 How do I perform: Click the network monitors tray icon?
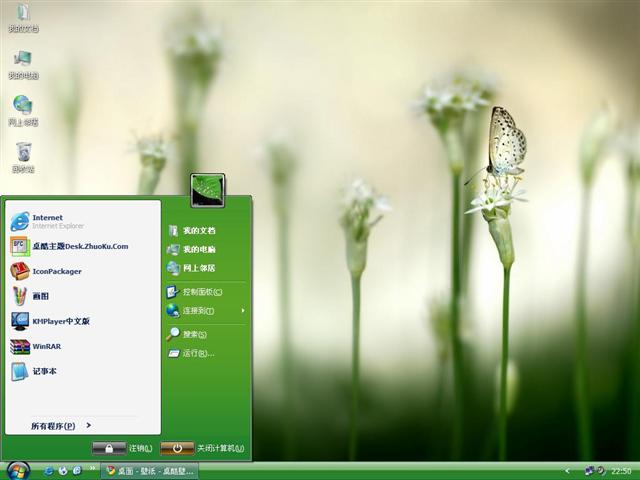pyautogui.click(x=589, y=471)
